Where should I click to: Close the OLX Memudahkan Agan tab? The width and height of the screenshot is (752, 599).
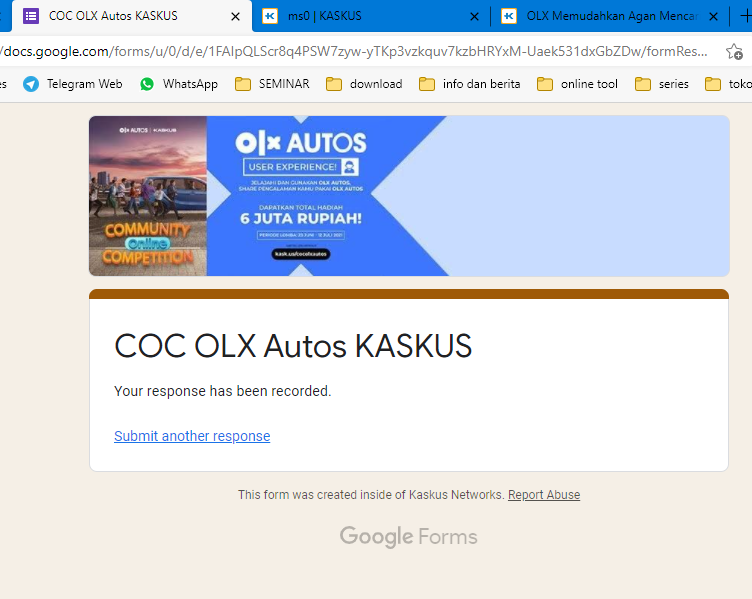(x=713, y=17)
